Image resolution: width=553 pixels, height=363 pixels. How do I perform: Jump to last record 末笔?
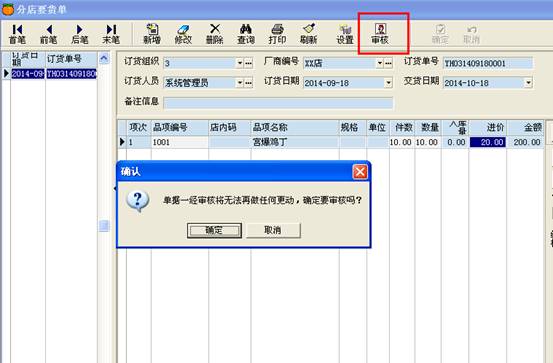click(111, 34)
